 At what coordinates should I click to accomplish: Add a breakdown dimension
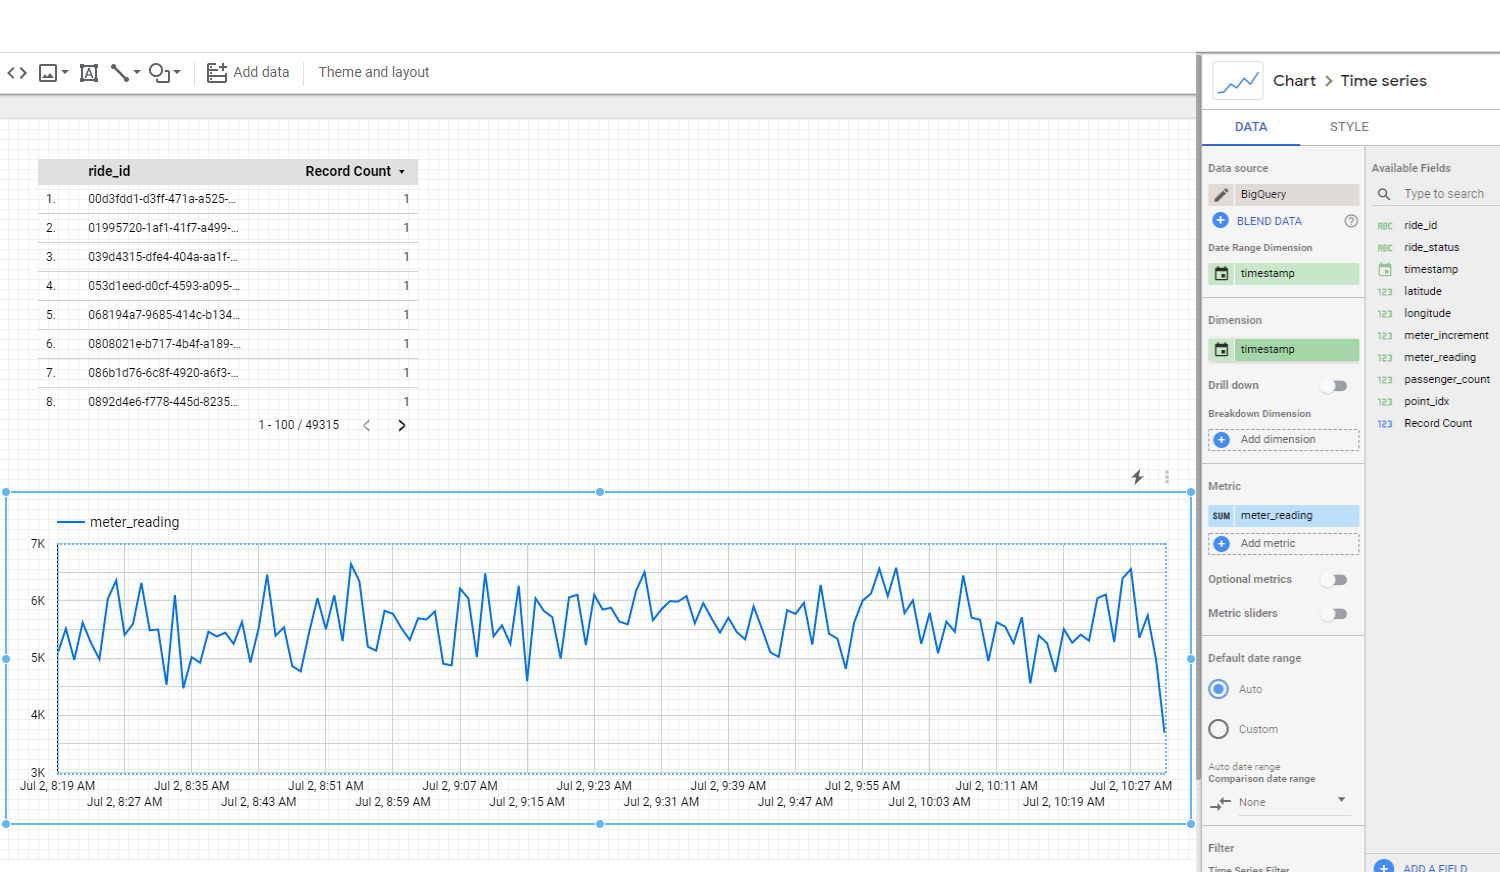tap(1284, 440)
